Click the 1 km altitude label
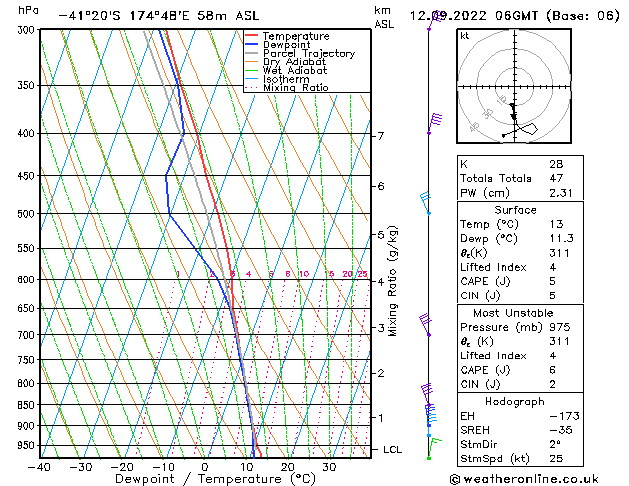This screenshot has height=486, width=629. click(x=381, y=417)
